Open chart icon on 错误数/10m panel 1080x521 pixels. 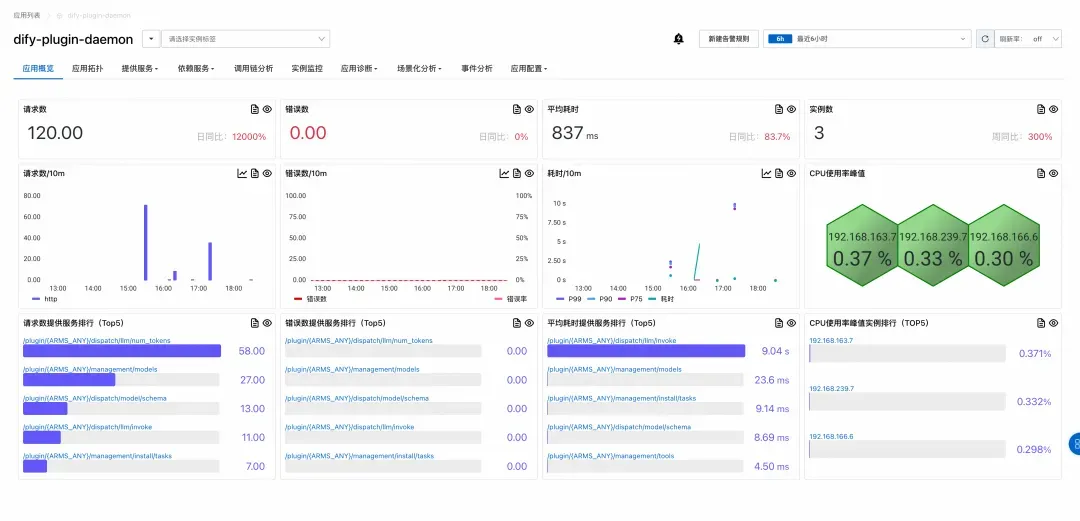[504, 173]
